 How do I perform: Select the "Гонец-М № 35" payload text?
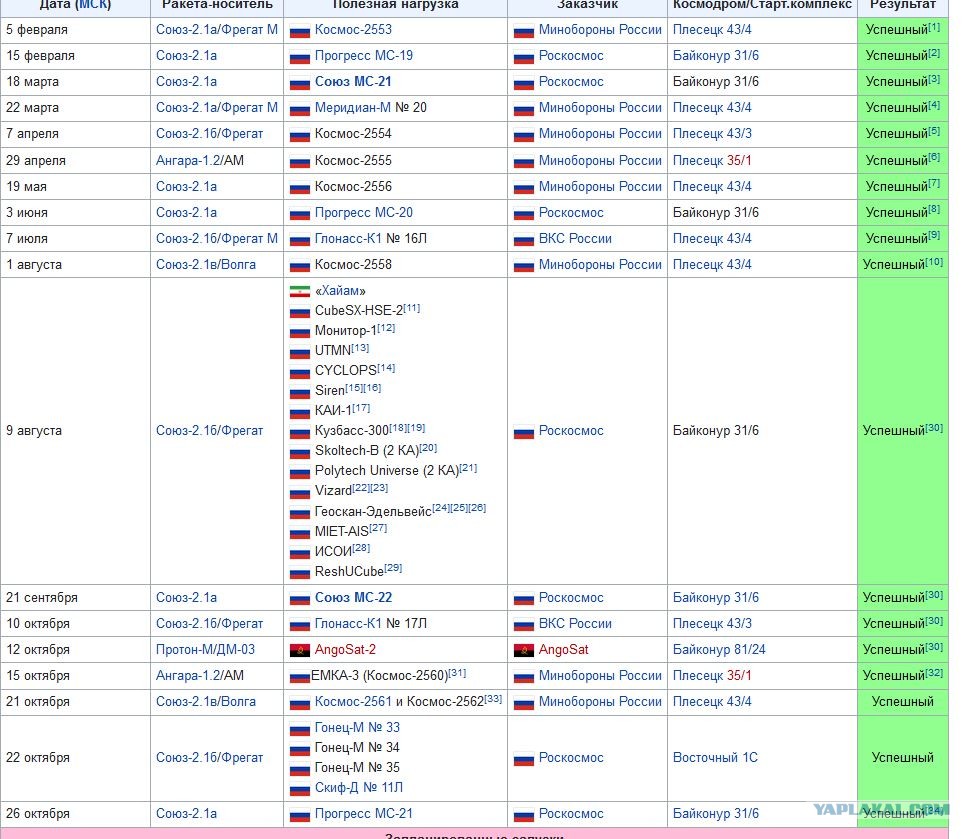[x=357, y=767]
